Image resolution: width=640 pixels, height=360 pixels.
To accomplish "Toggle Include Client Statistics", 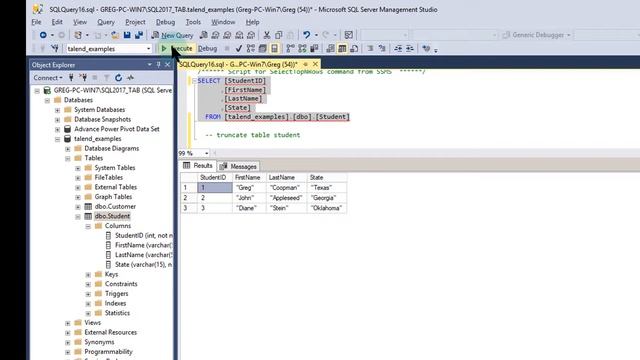I will tap(314, 49).
